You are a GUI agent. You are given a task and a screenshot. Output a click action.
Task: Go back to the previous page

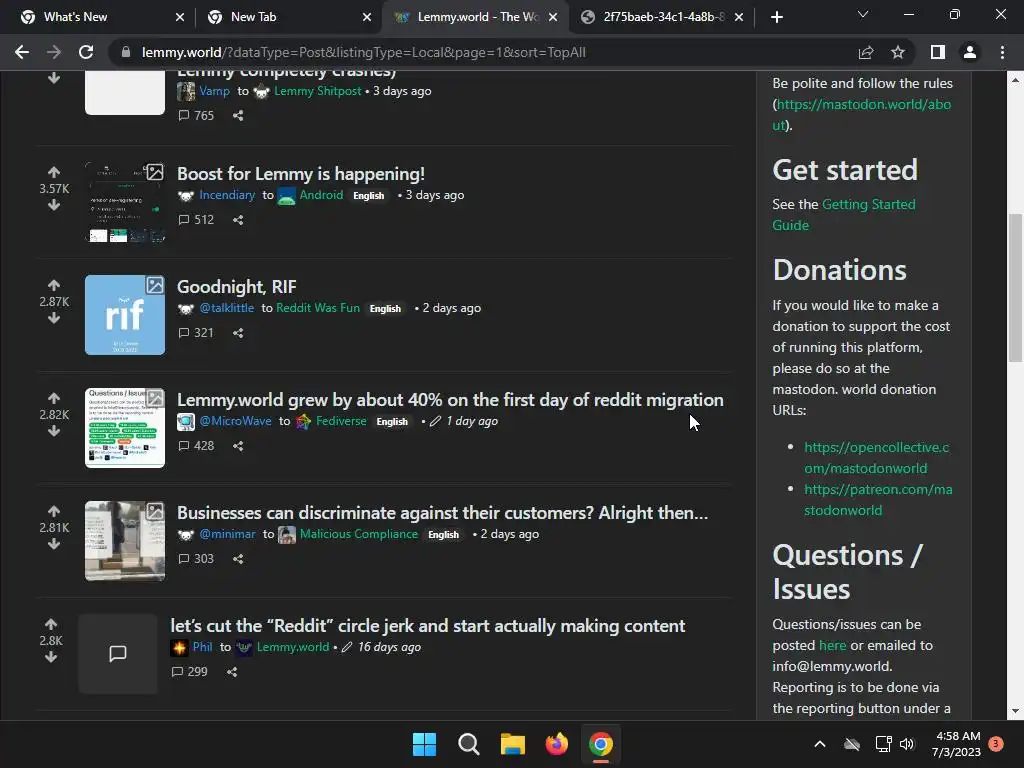(22, 52)
